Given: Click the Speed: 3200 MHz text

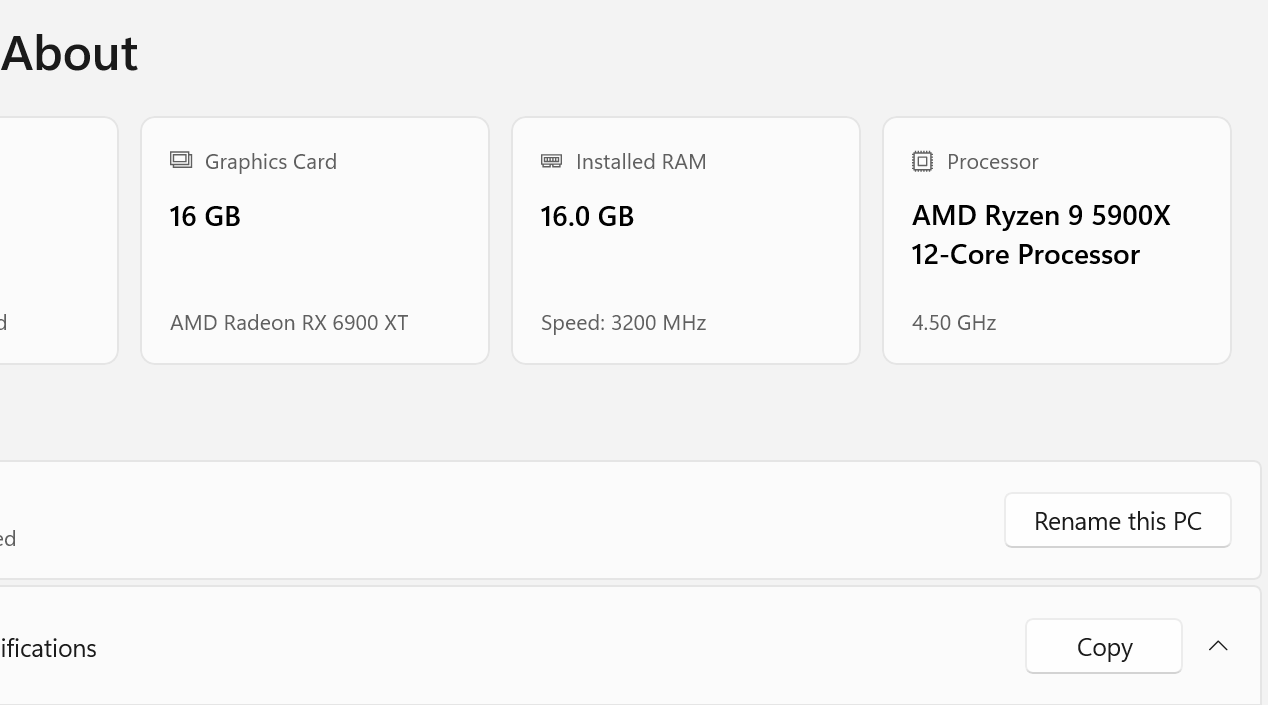Looking at the screenshot, I should (x=623, y=322).
